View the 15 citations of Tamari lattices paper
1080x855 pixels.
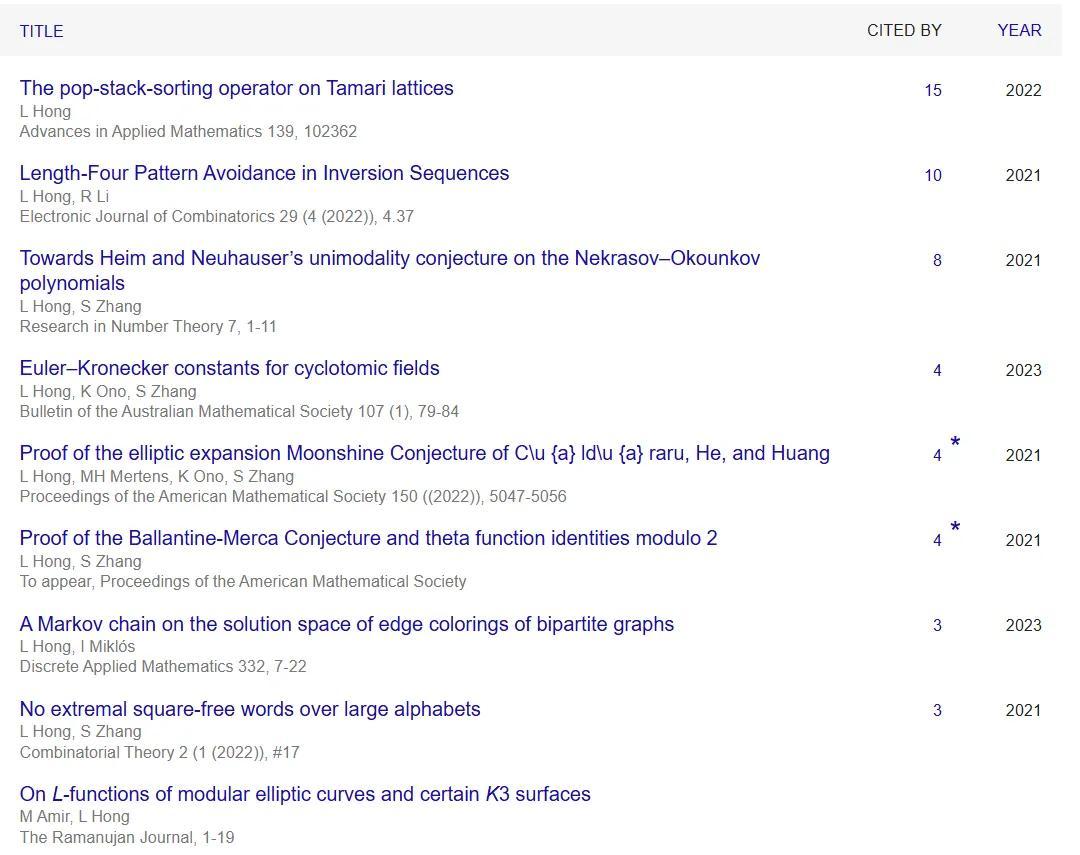(933, 90)
